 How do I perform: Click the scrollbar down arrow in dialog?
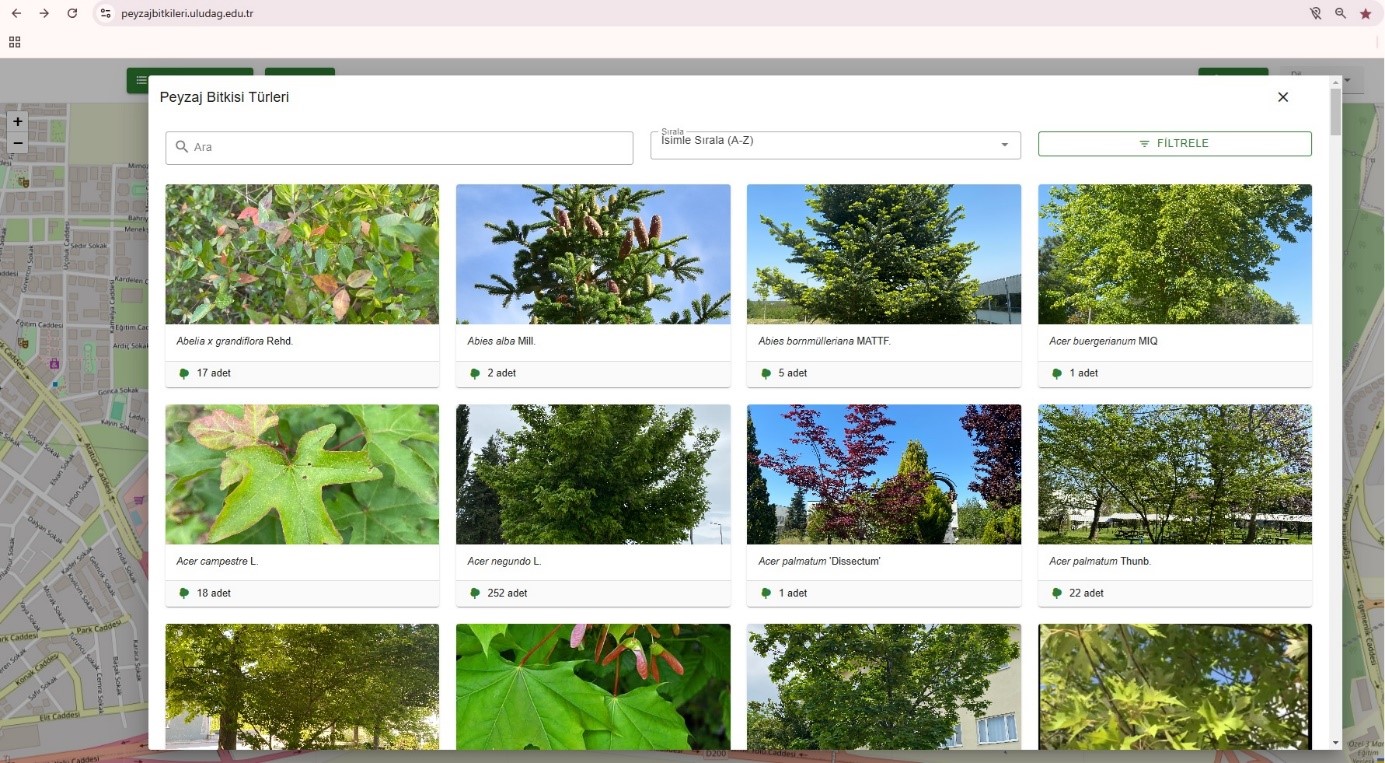point(1336,743)
